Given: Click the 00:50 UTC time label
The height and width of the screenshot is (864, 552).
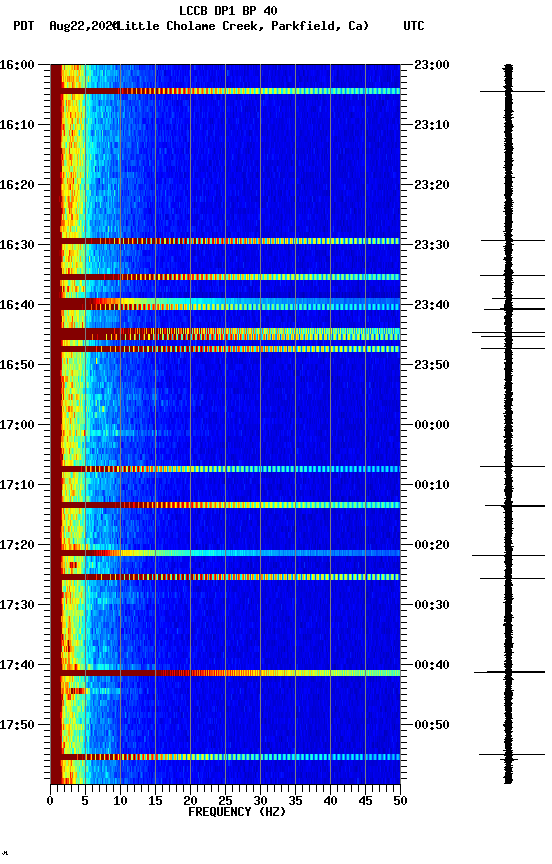Looking at the screenshot, I should (432, 725).
